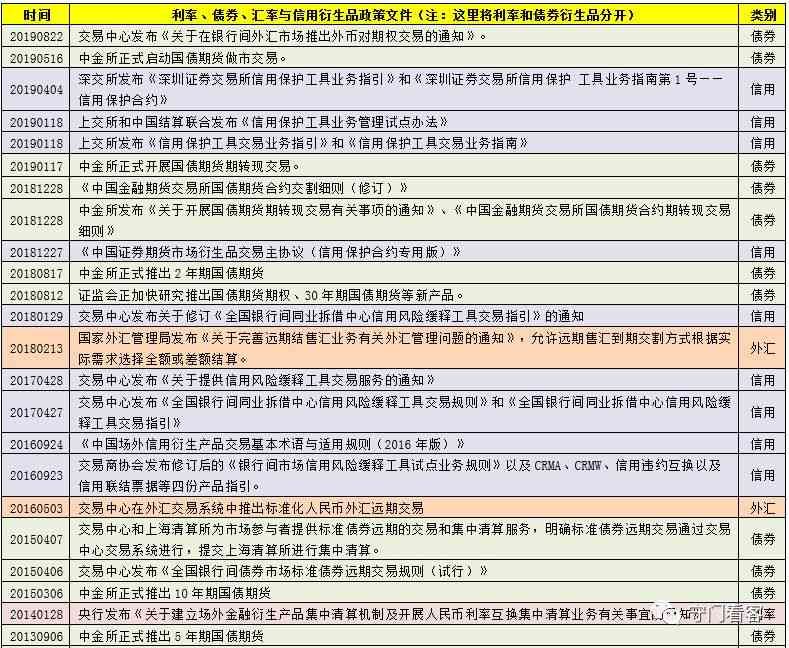The height and width of the screenshot is (648, 789).
Task: Click the entry 中金所发布《关于开展国债期货期转现交易有关事项的通知》
Action: 405,220
